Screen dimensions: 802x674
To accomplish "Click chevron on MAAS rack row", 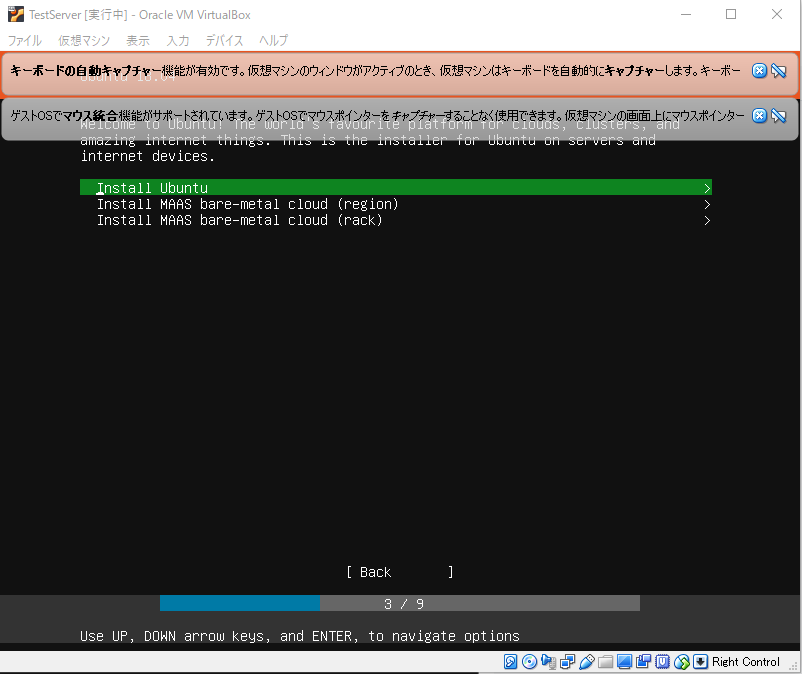I will coord(707,221).
